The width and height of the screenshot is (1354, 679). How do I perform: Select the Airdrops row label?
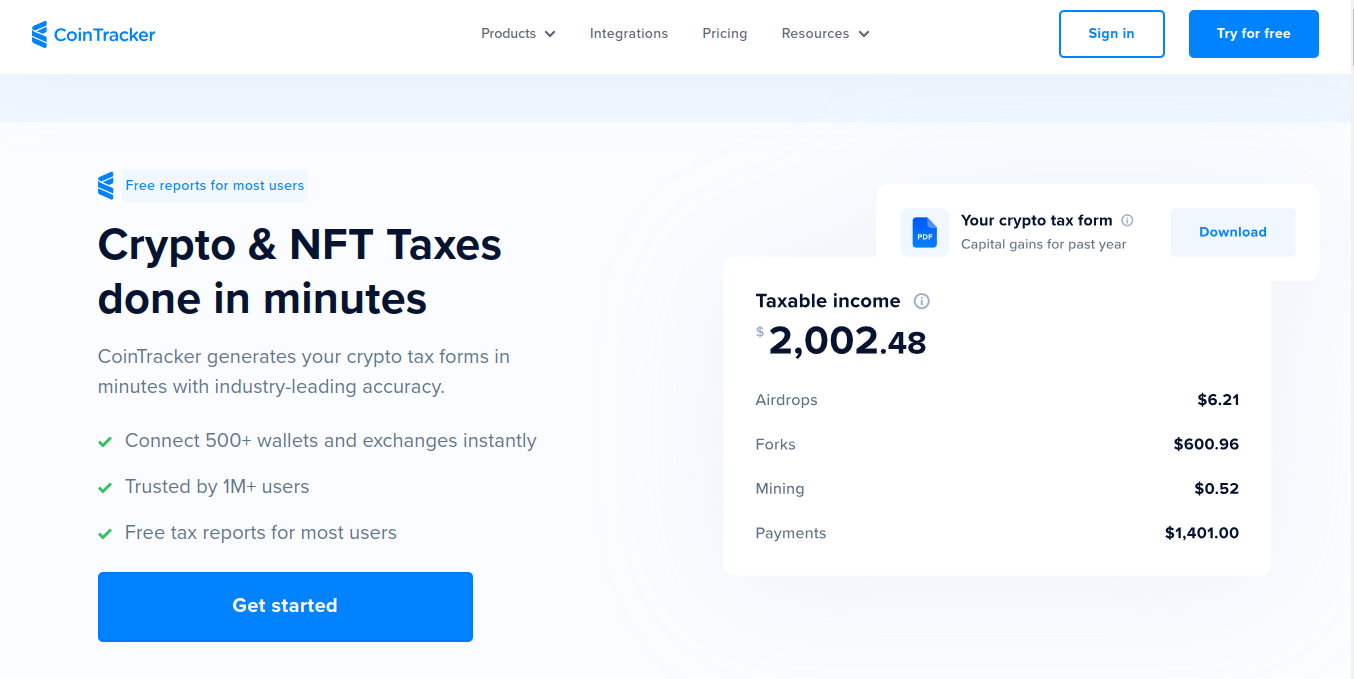tap(786, 400)
